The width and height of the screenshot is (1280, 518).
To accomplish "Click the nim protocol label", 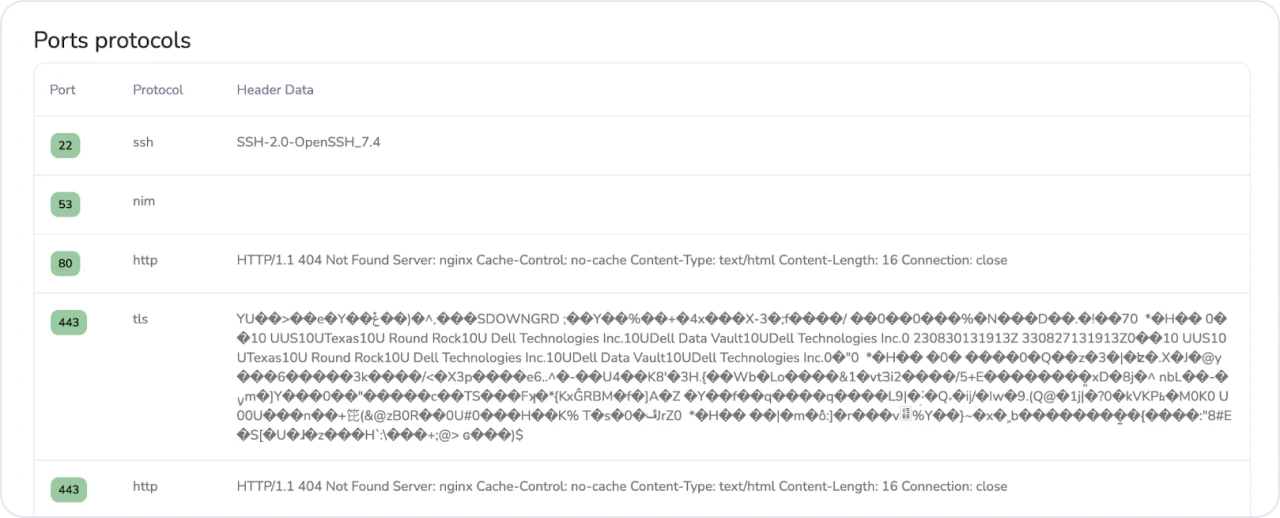I will coord(144,201).
